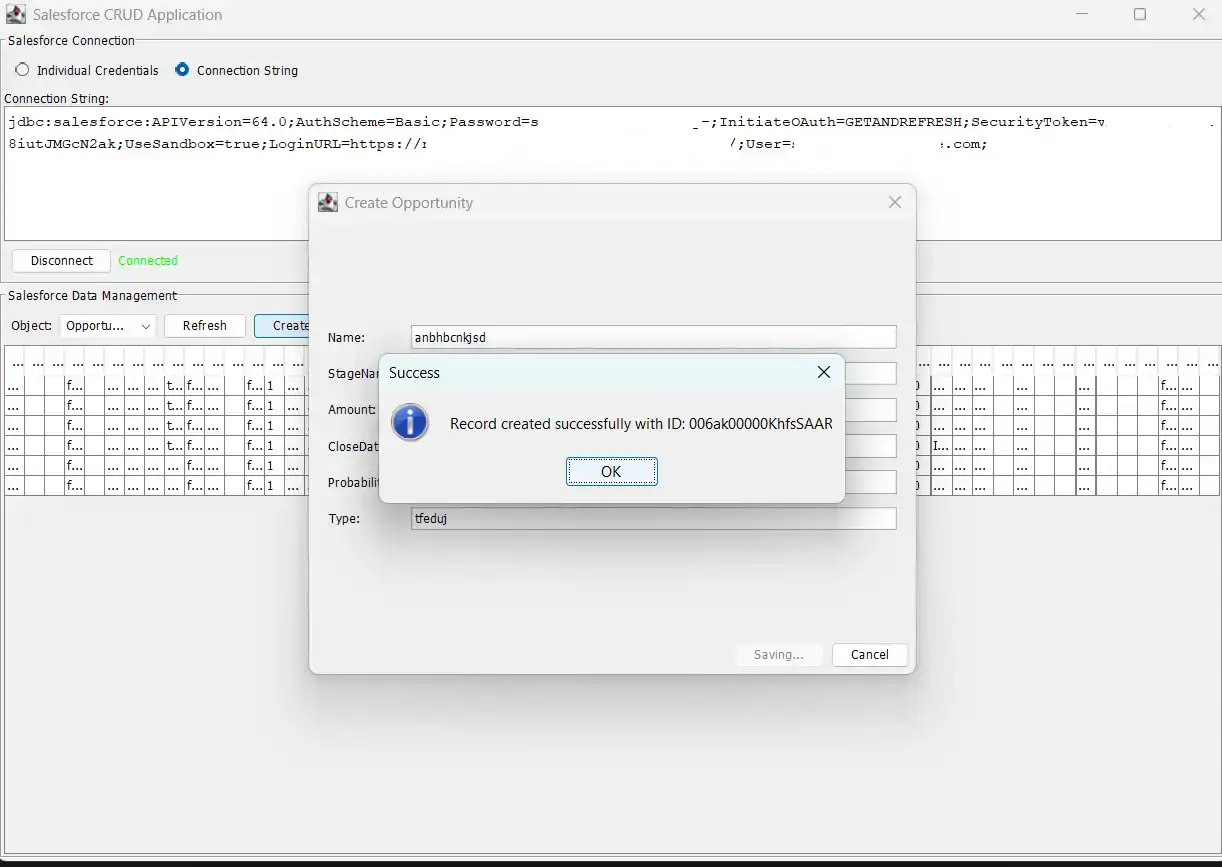Screen dimensions: 1222x867
Task: Close the main Salesforce CRUD Application window
Action: tap(1198, 15)
